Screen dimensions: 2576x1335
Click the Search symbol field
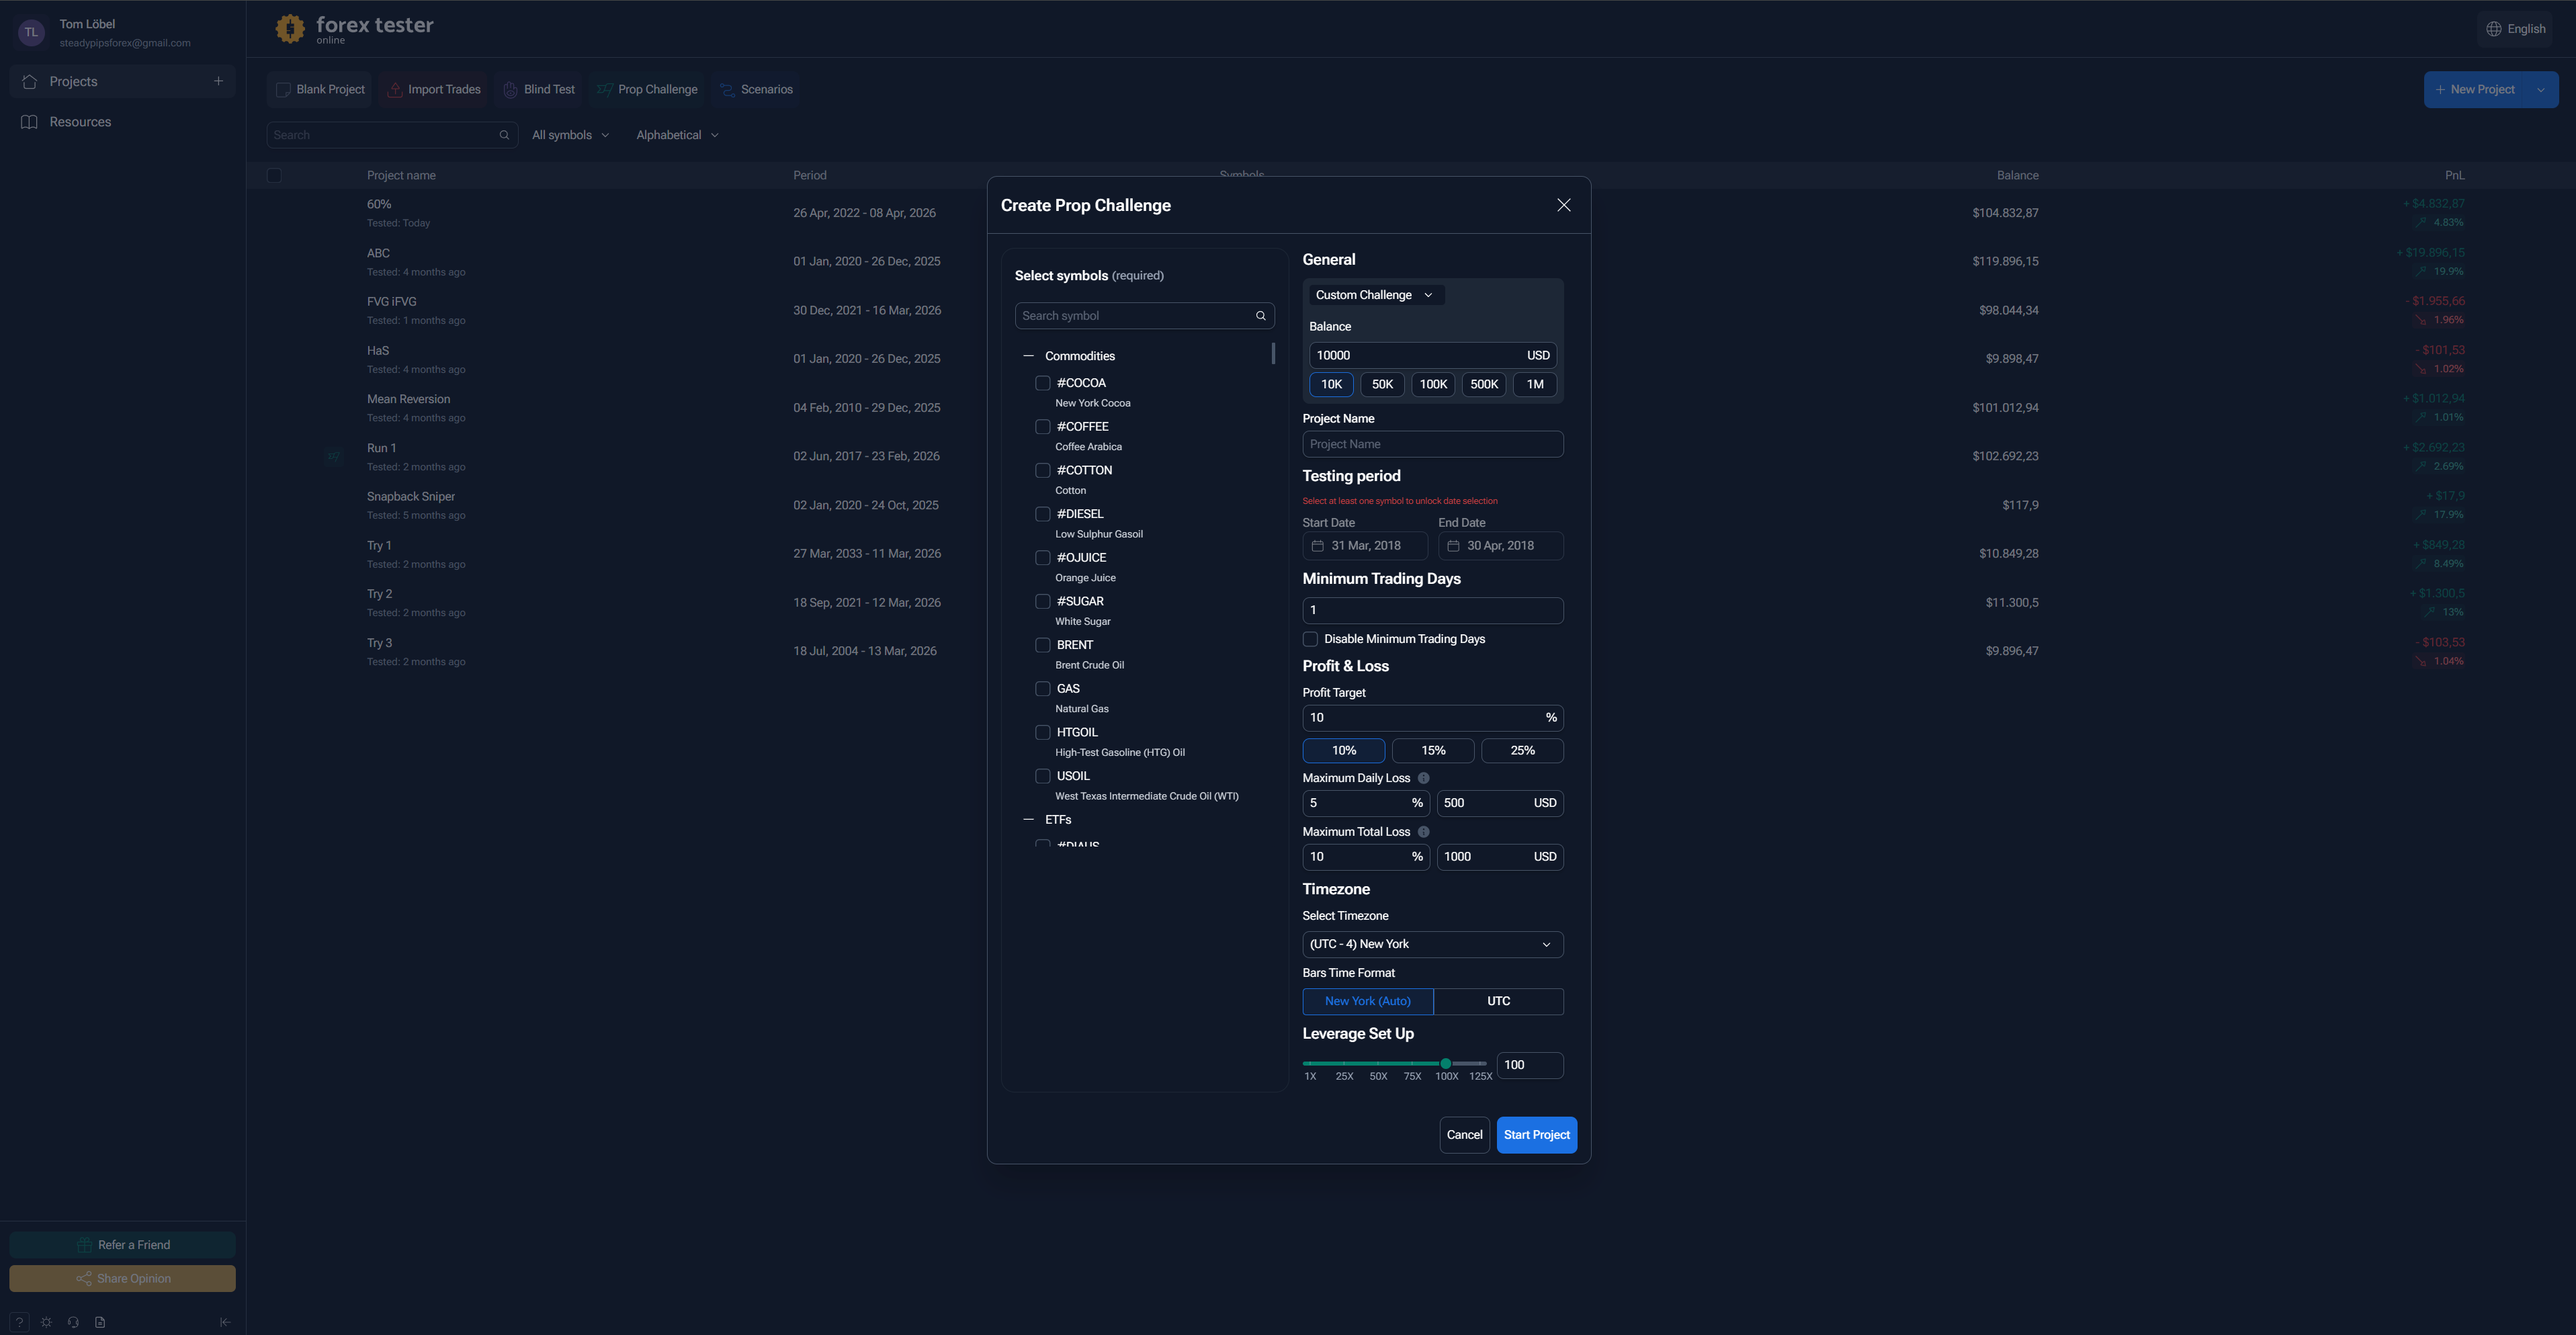1144,316
